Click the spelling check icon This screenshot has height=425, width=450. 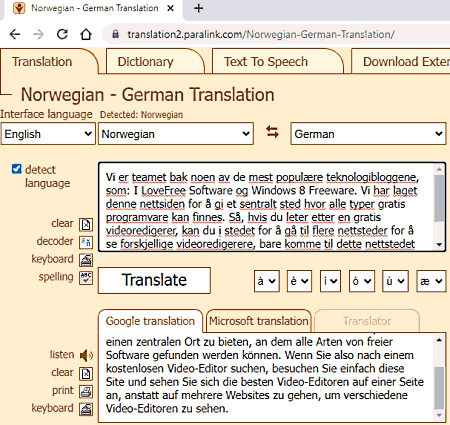[x=86, y=278]
